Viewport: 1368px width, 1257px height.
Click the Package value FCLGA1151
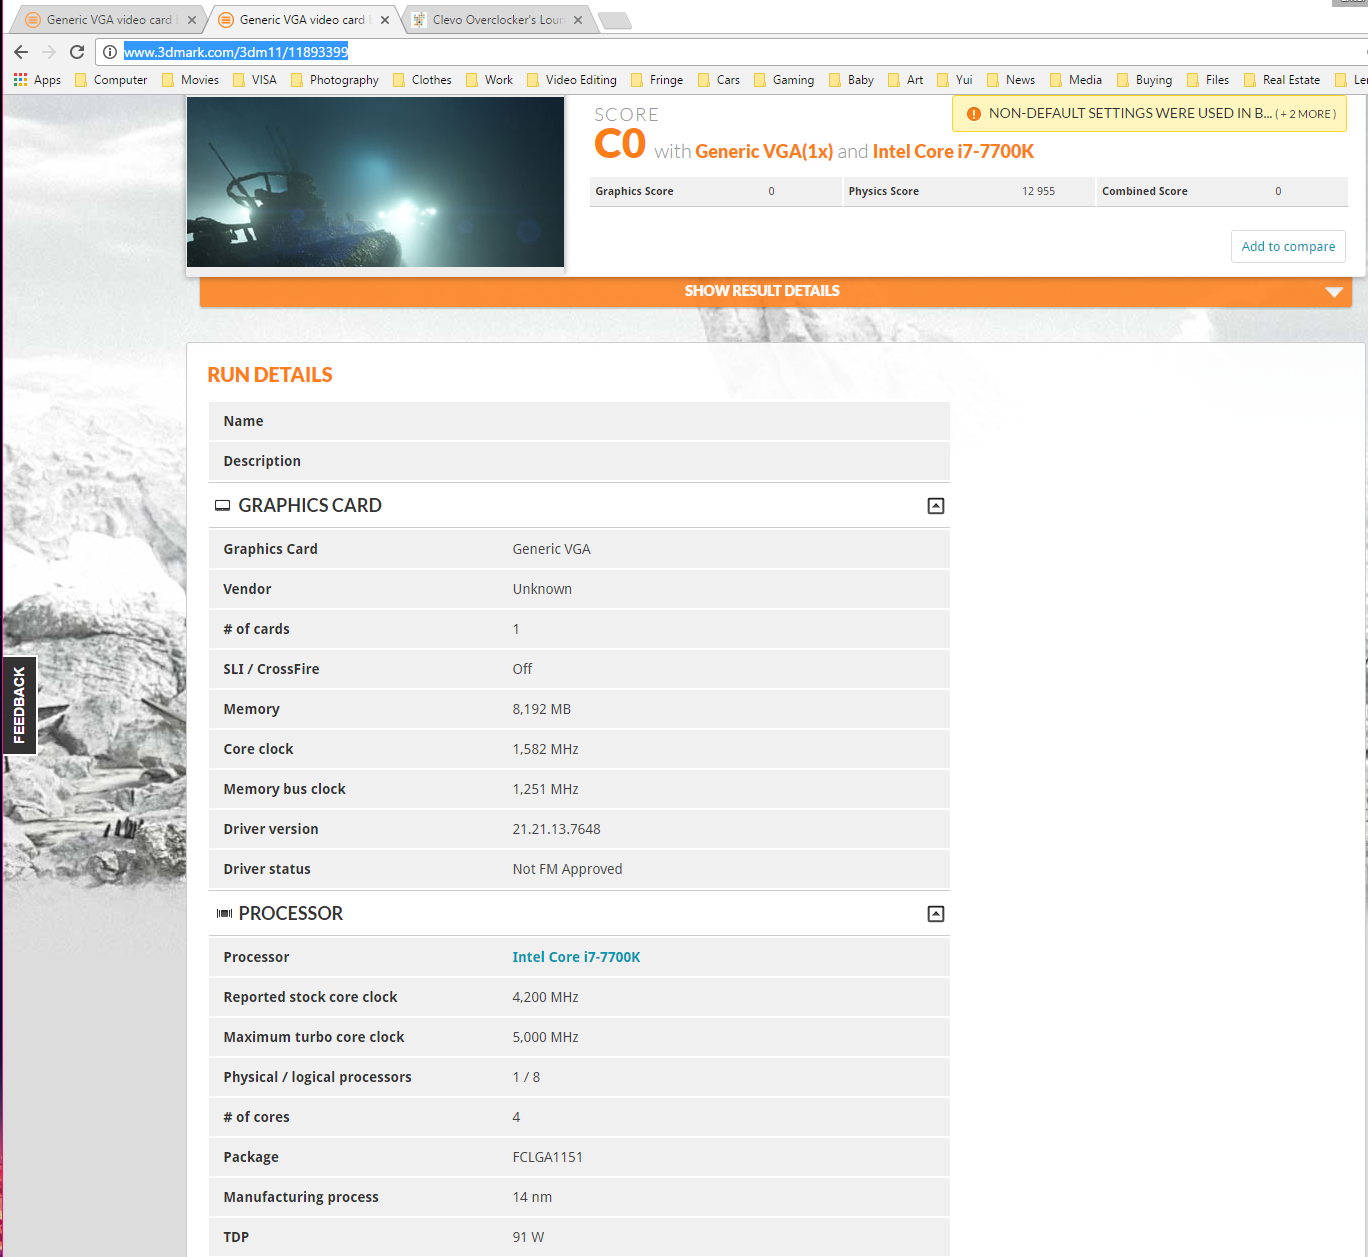(x=547, y=1157)
